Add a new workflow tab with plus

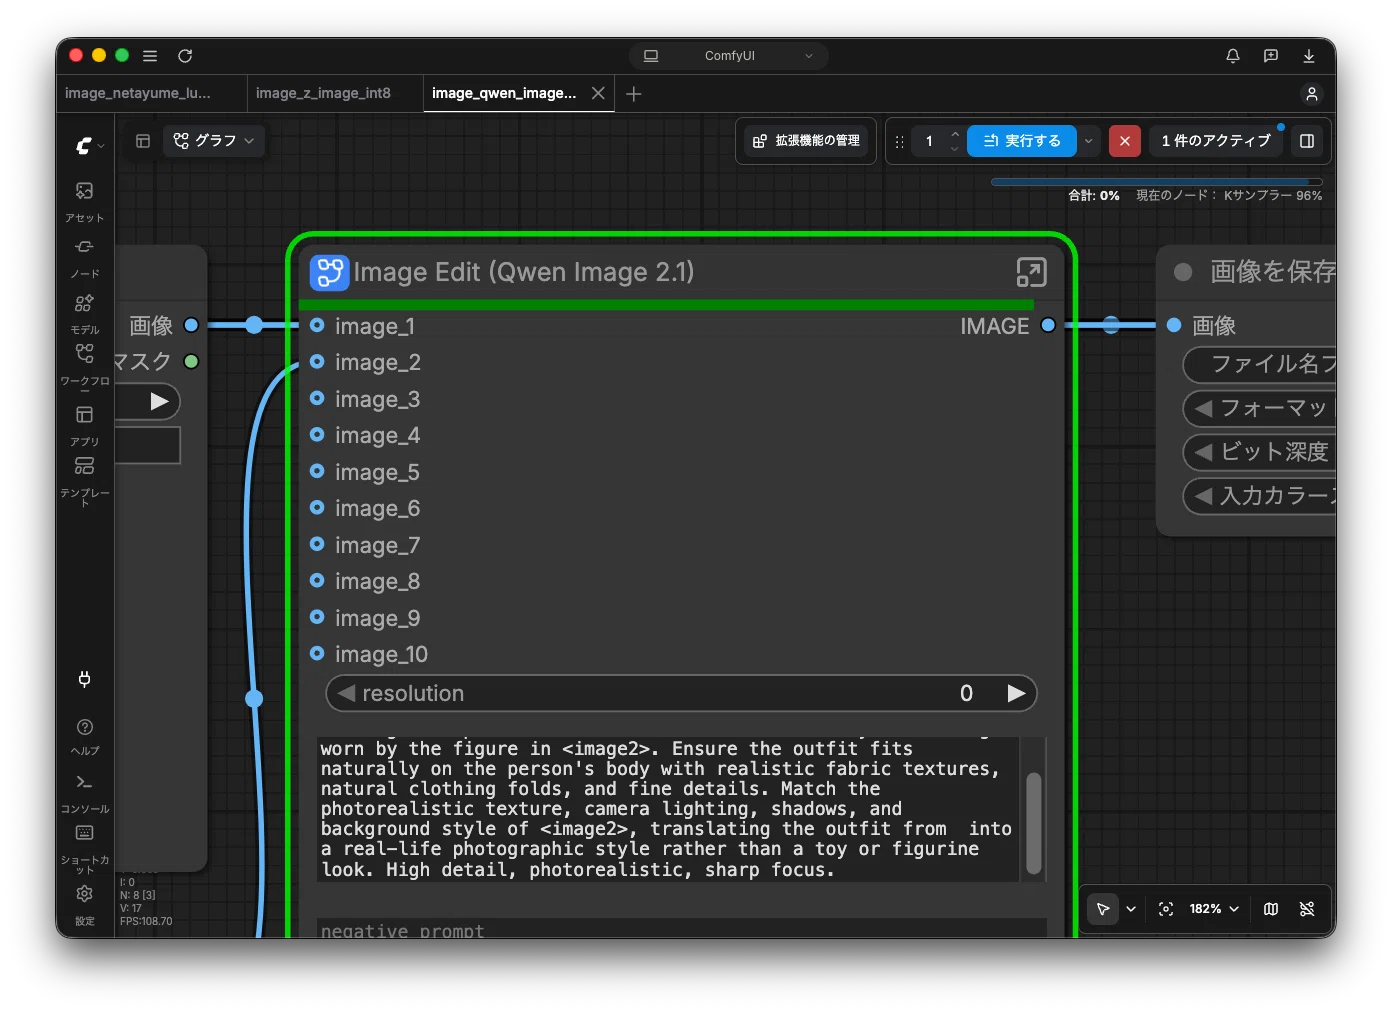point(634,93)
